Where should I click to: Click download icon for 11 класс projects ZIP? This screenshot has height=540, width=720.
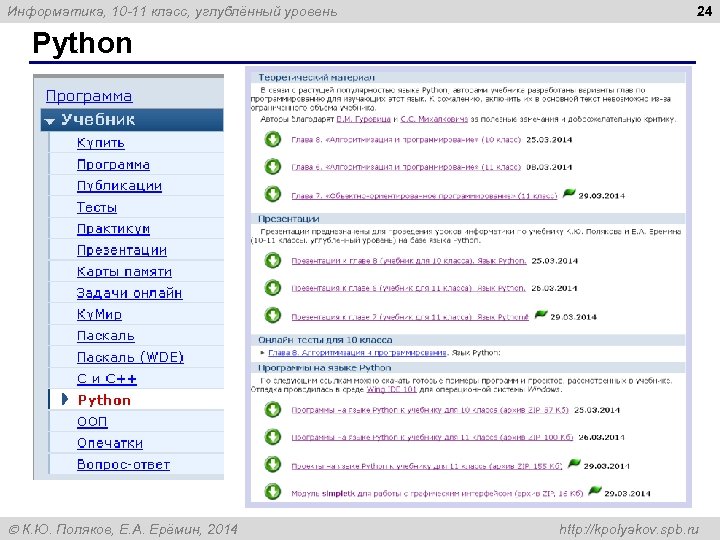pos(273,464)
